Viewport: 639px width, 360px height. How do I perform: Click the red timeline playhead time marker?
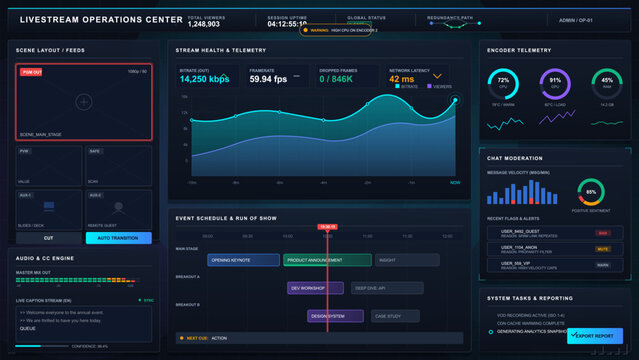(327, 227)
